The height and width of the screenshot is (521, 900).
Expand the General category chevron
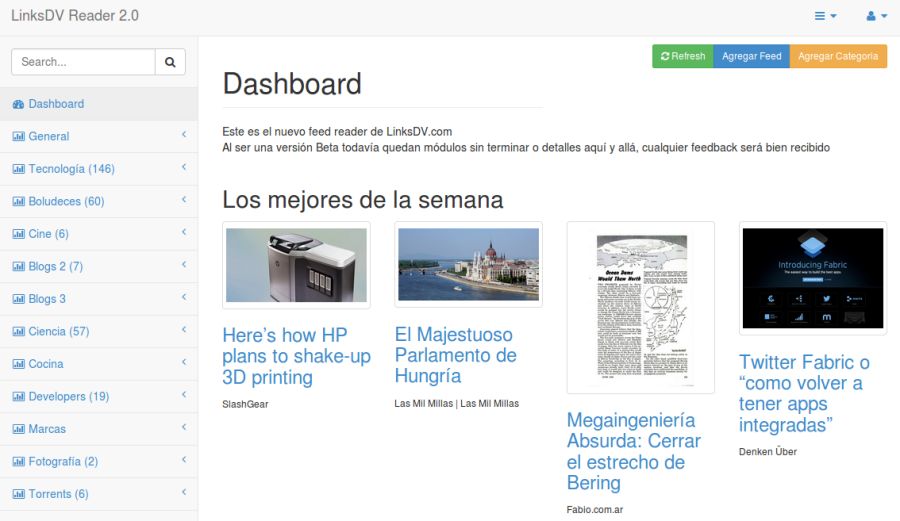click(x=184, y=134)
